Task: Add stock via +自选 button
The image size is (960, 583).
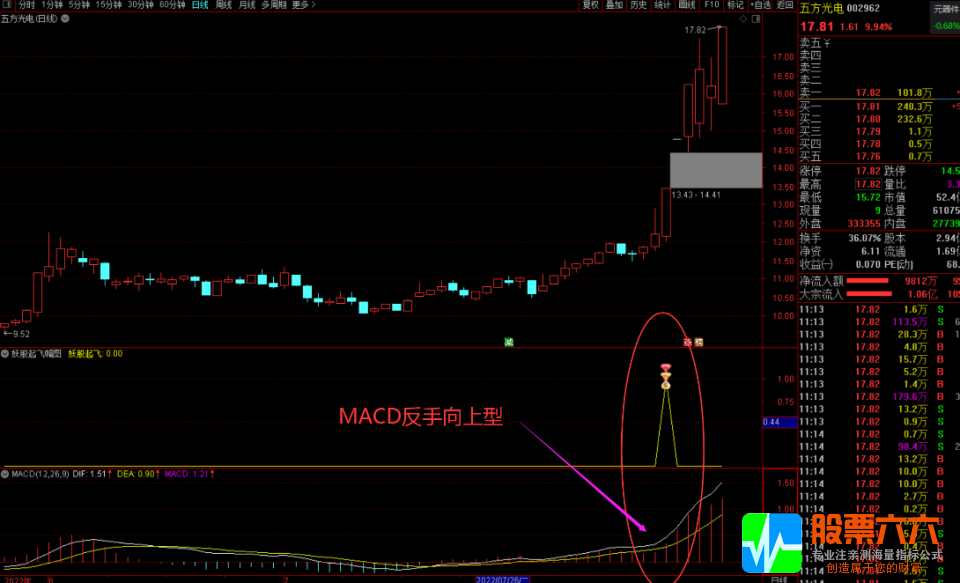Action: (x=761, y=5)
